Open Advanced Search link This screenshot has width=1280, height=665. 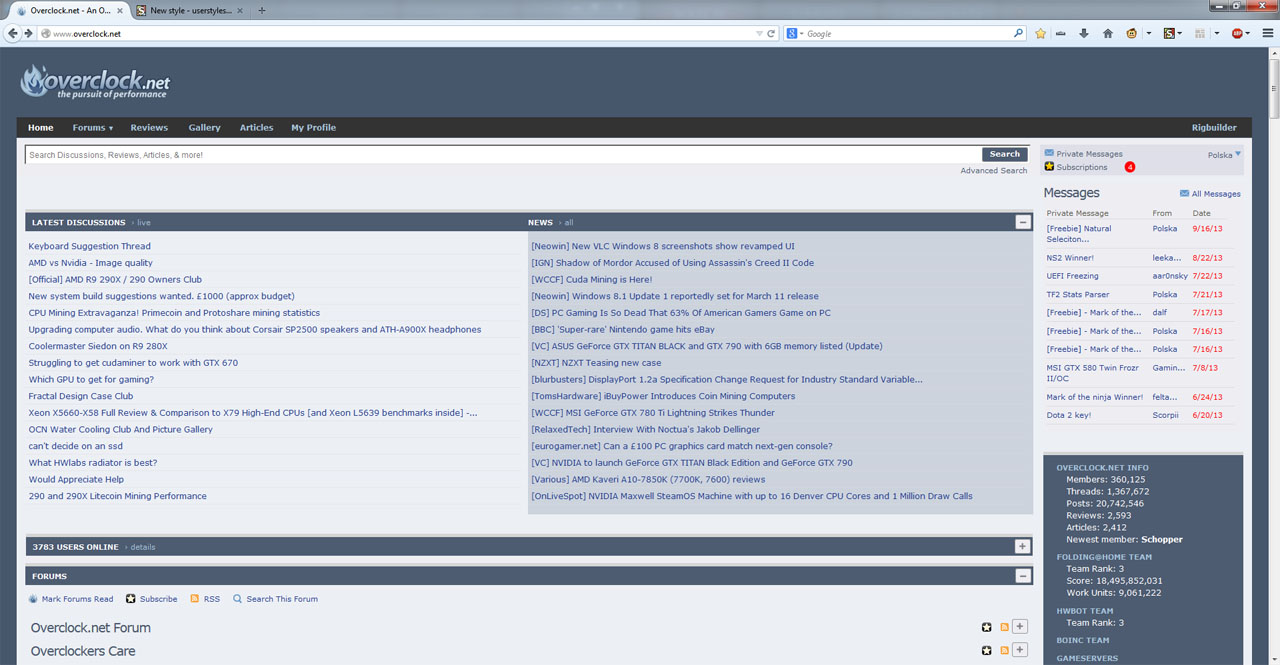993,171
